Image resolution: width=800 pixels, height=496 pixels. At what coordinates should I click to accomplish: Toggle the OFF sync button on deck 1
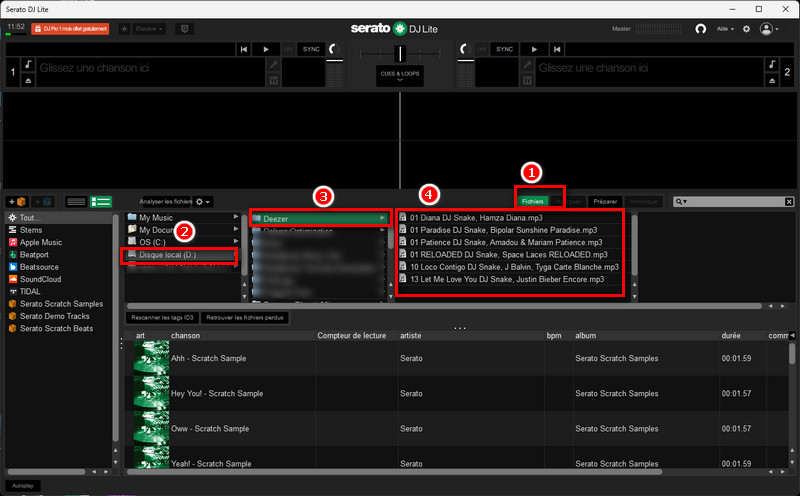click(x=289, y=49)
